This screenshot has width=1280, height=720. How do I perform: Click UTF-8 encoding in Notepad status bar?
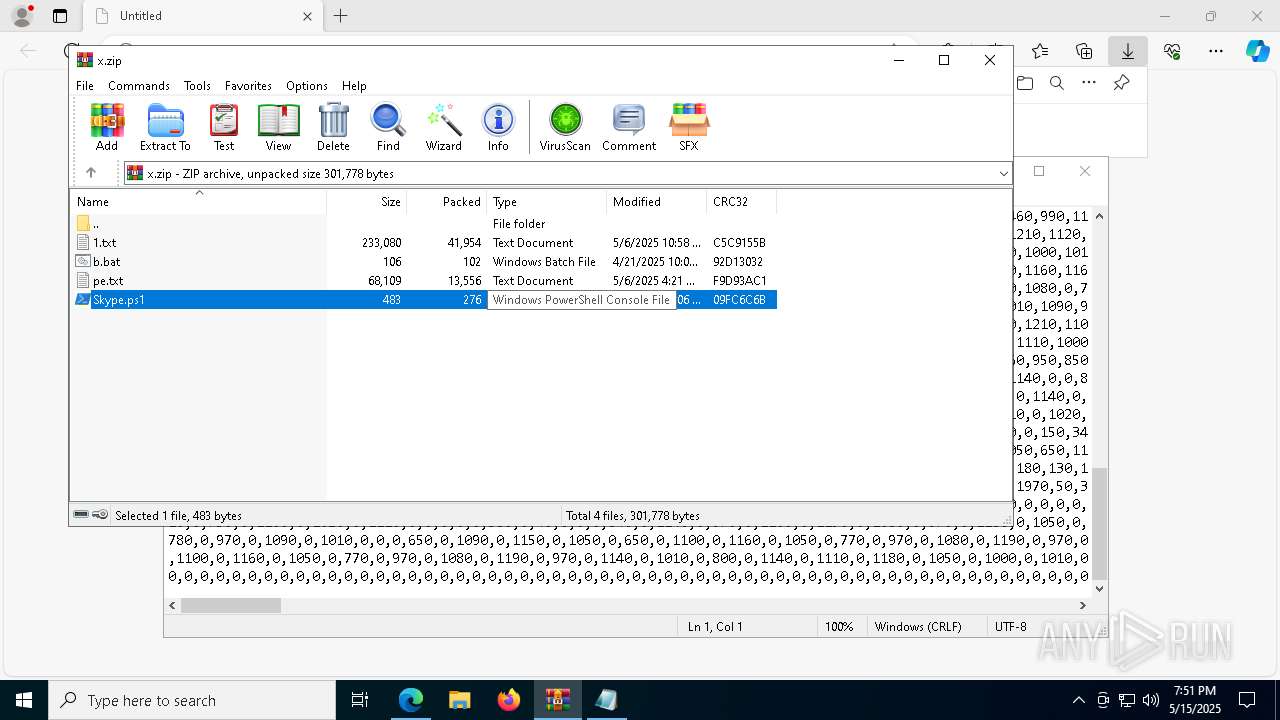coord(1010,627)
